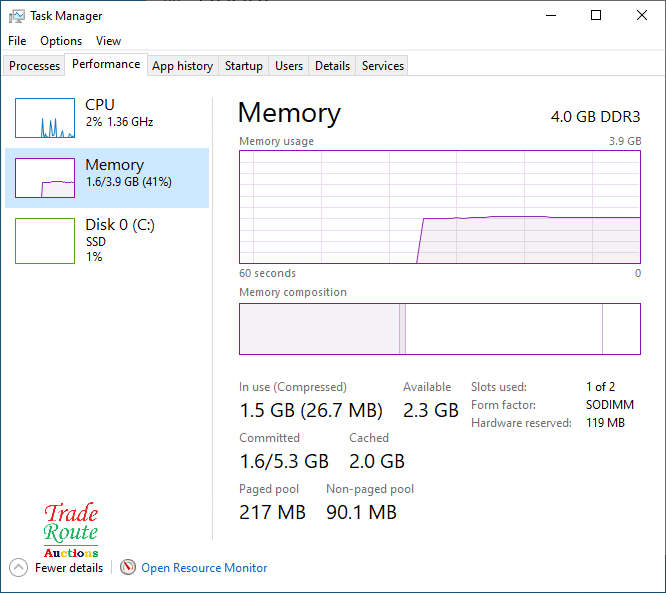666x593 pixels.
Task: Select the CPU mini graph thumbnail
Action: tap(45, 118)
